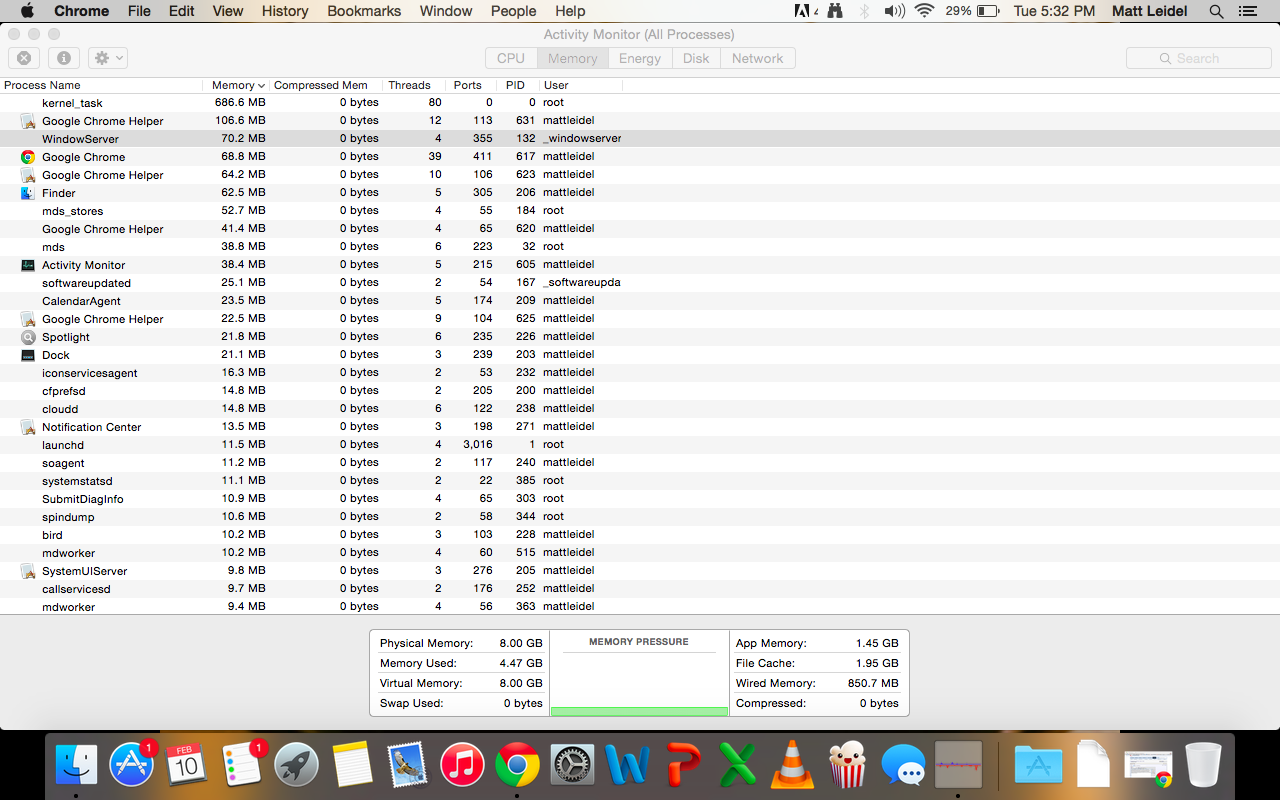The height and width of the screenshot is (800, 1280).
Task: Click the Force Quit process toolbar icon
Action: [x=24, y=58]
